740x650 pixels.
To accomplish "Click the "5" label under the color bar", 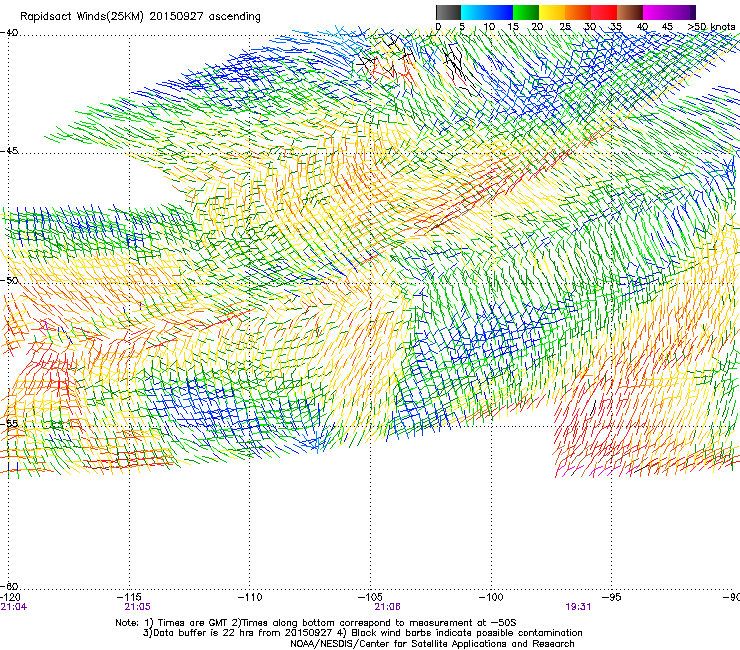I will (x=462, y=26).
